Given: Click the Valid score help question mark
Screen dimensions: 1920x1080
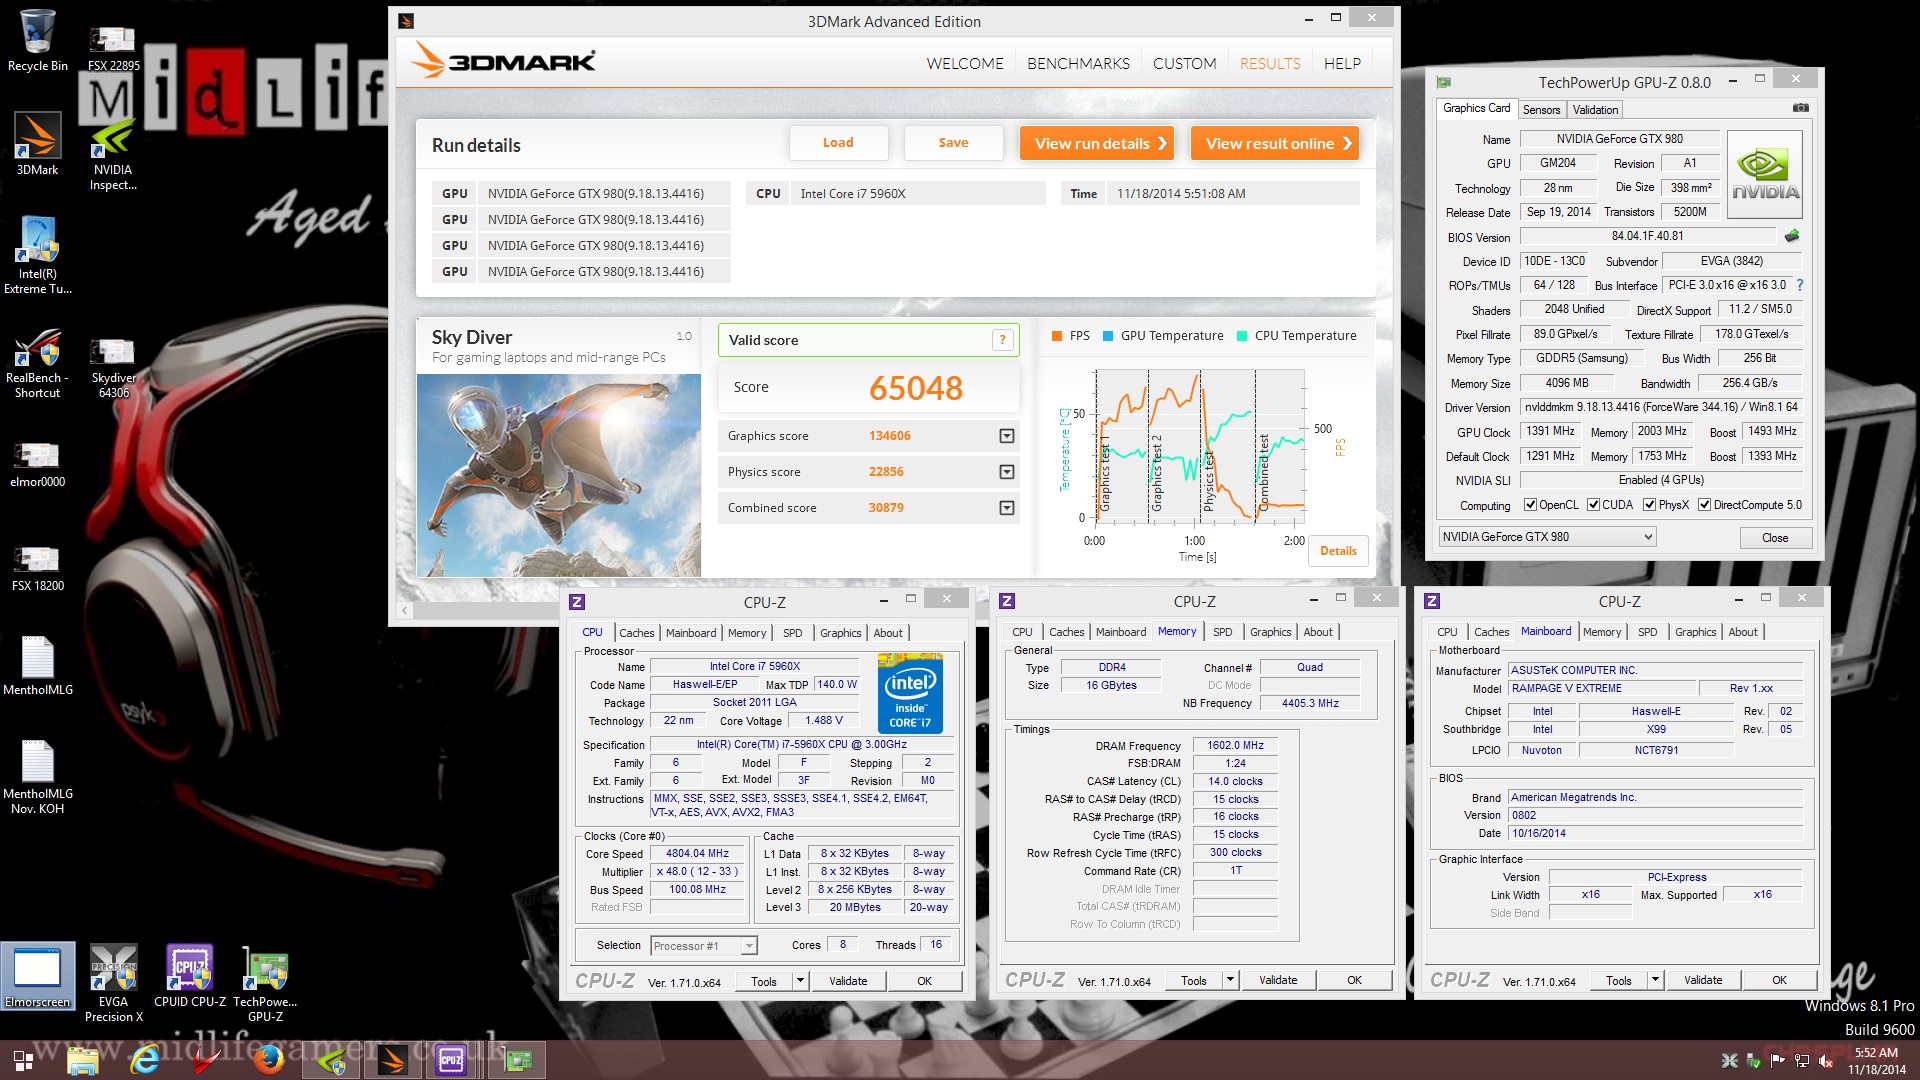Looking at the screenshot, I should [x=1002, y=340].
